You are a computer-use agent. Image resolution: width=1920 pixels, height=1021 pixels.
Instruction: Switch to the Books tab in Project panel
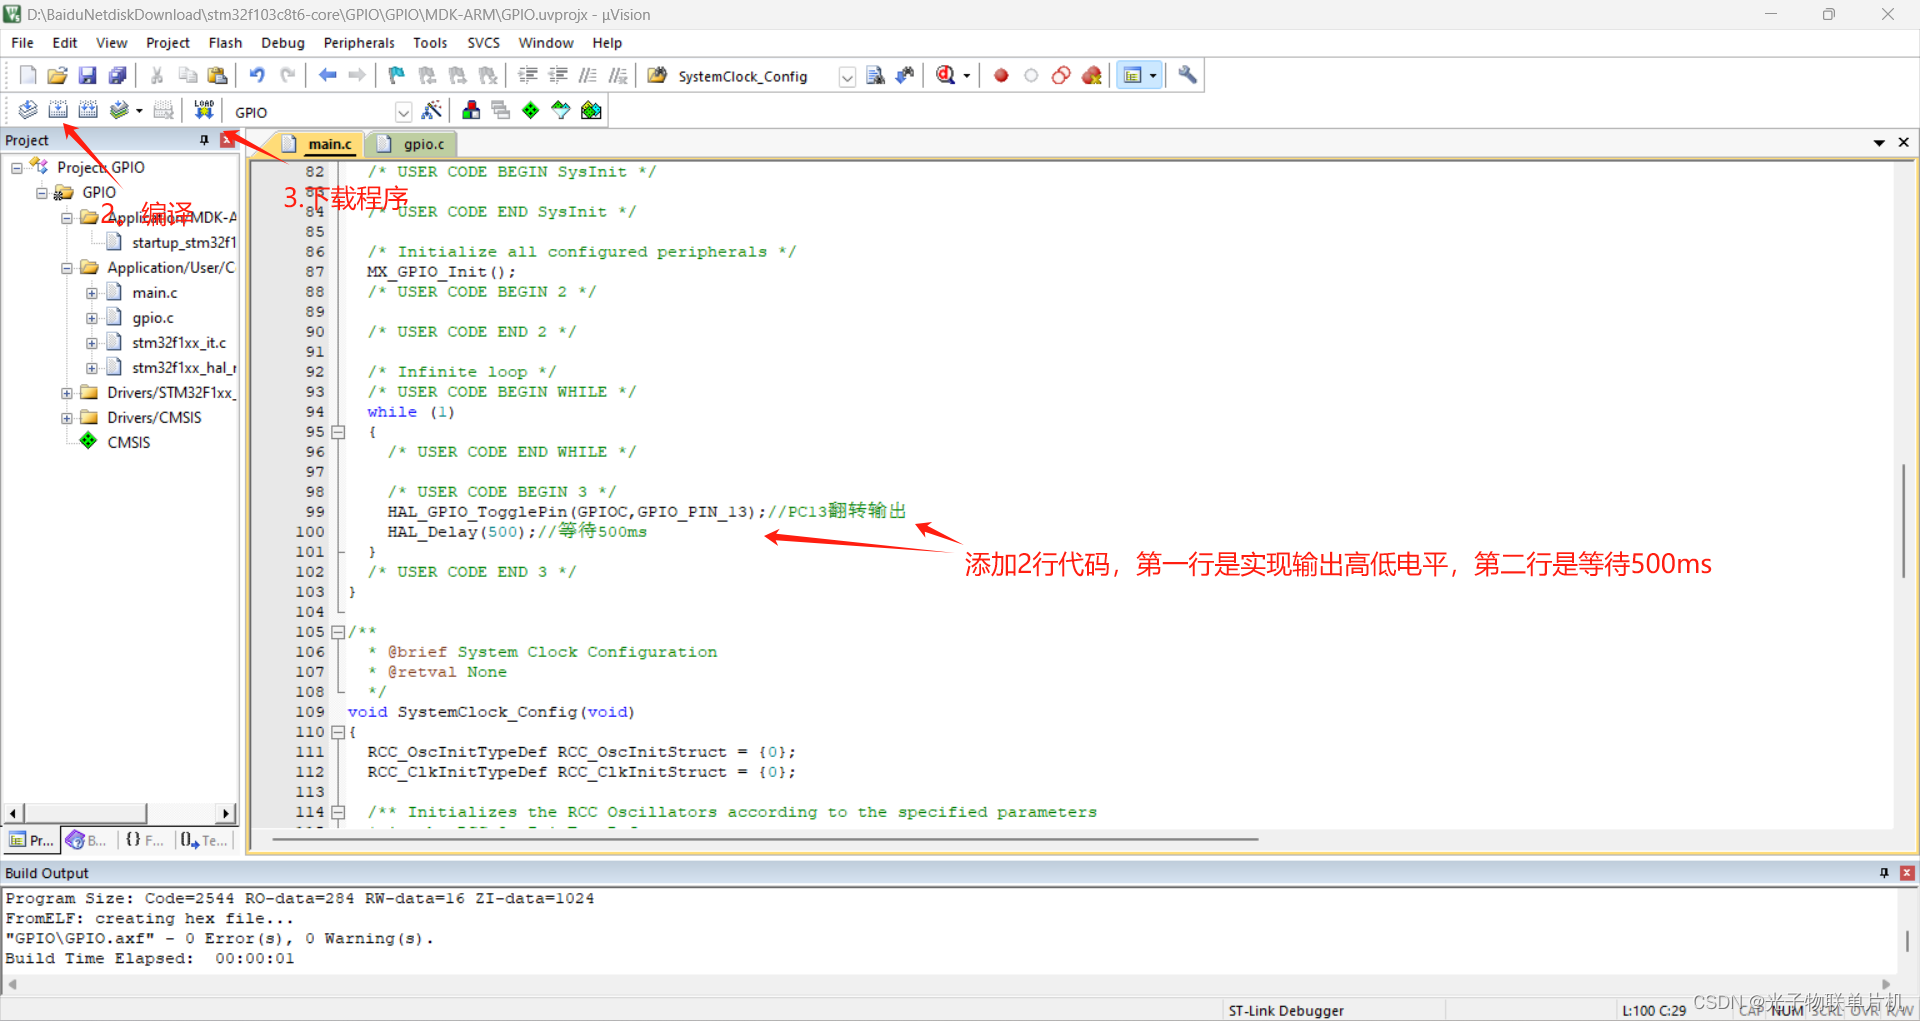[x=86, y=840]
